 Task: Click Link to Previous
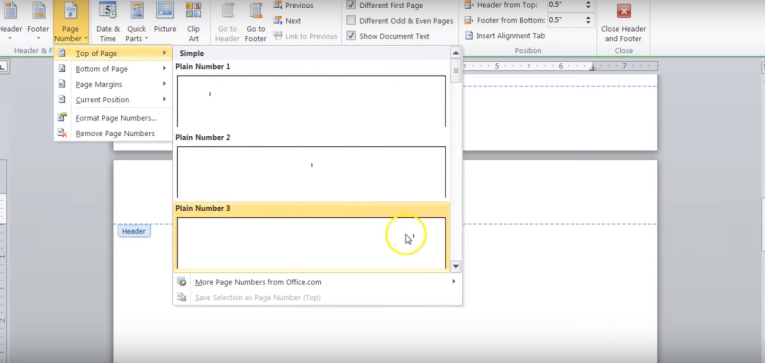tap(305, 36)
